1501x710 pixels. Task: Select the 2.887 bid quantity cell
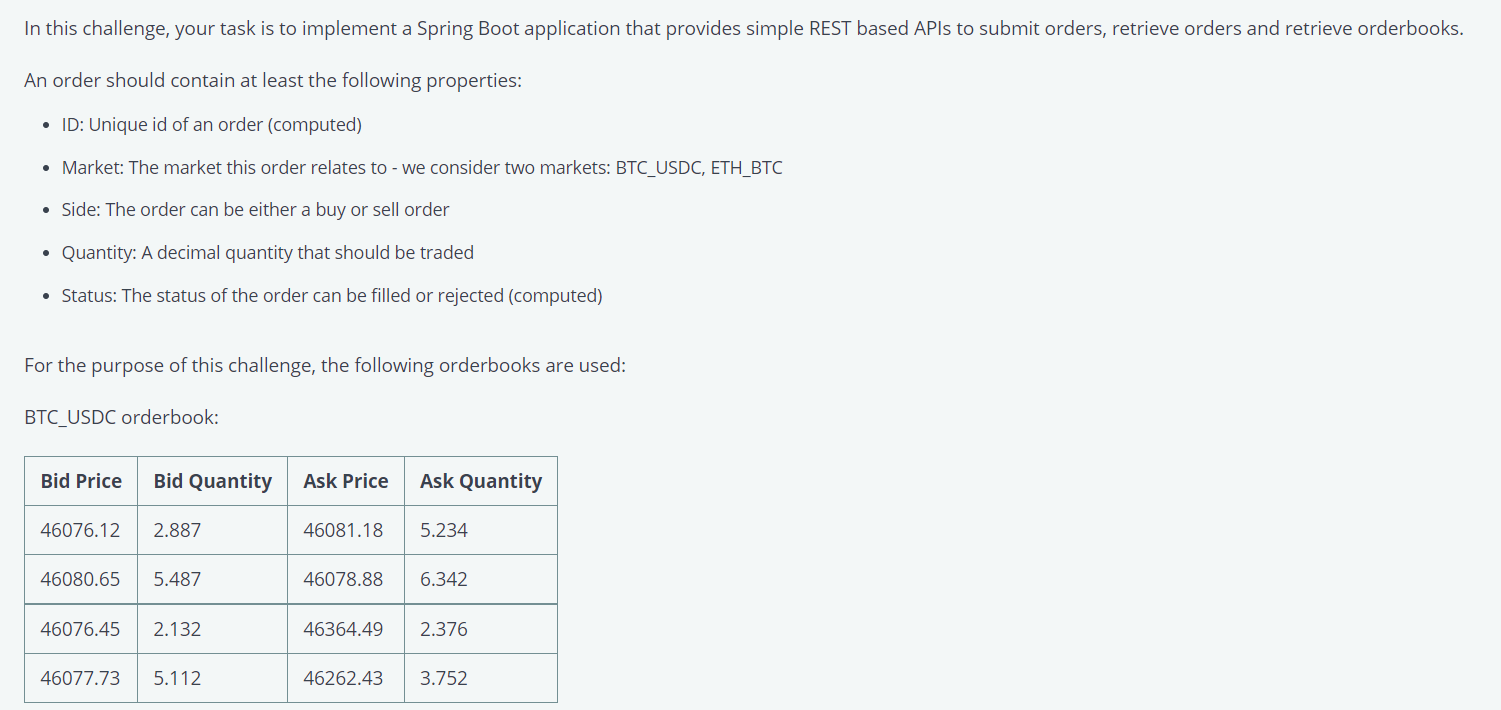212,530
